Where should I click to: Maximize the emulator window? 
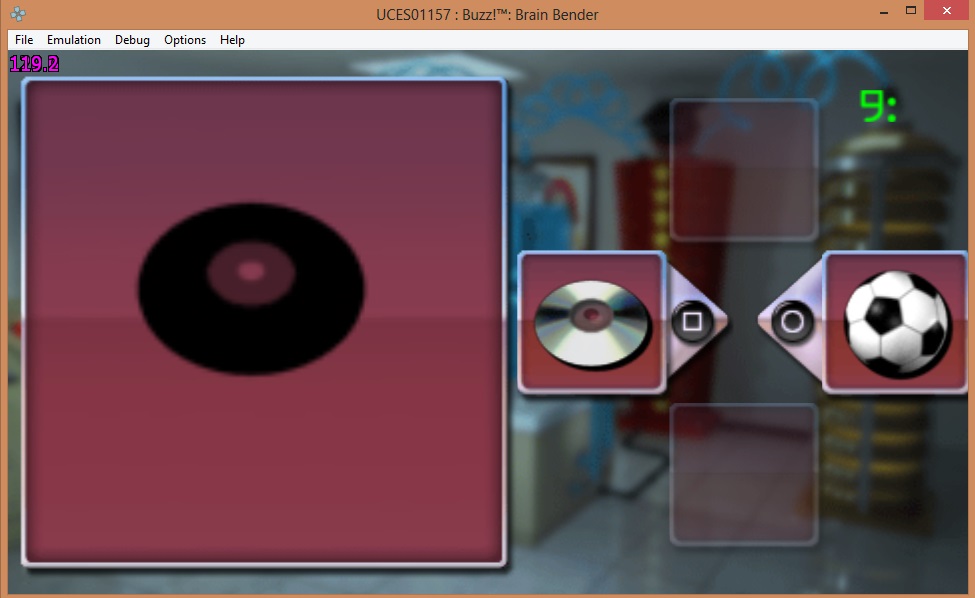point(910,11)
